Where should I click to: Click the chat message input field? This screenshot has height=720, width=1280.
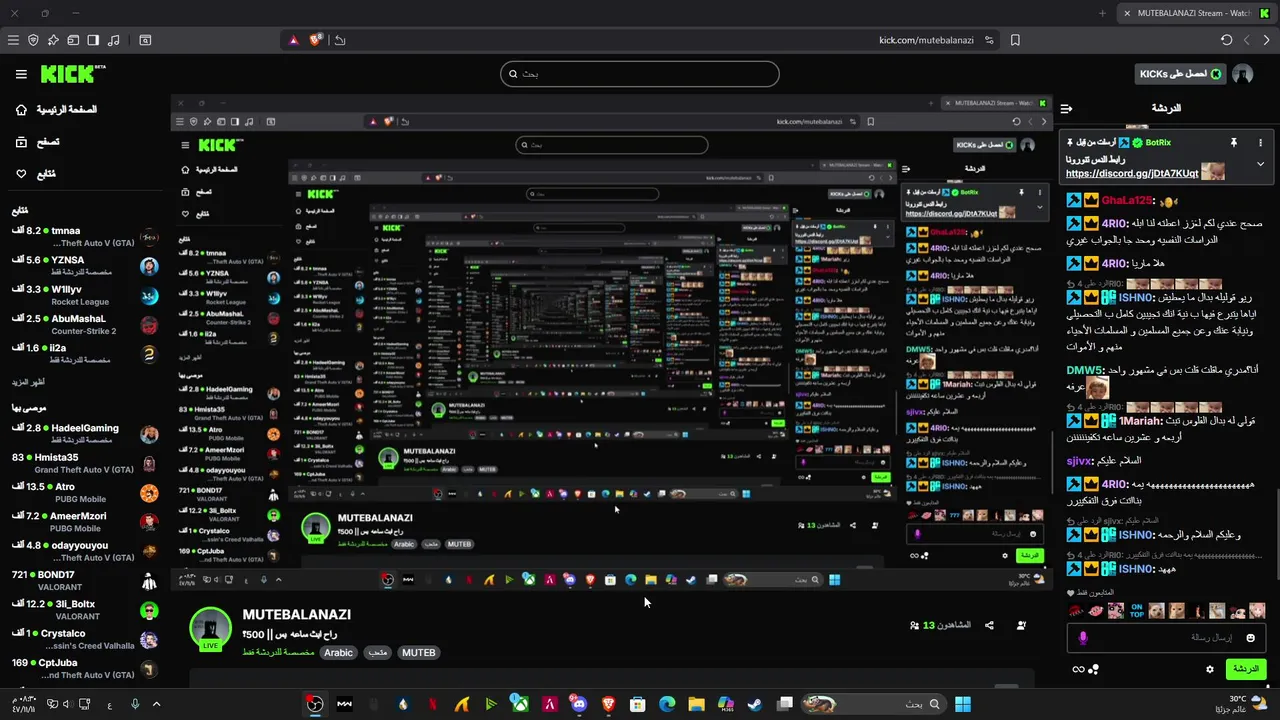[1165, 637]
